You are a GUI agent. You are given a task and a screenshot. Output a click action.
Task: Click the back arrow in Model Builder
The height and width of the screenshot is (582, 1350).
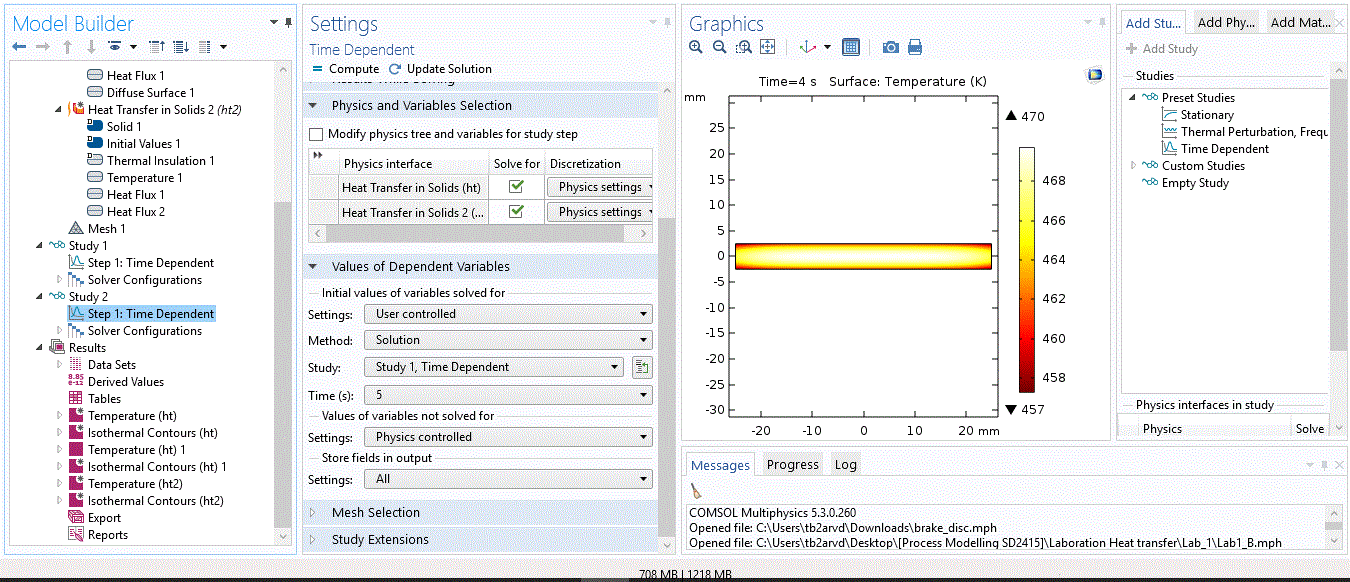pyautogui.click(x=19, y=47)
